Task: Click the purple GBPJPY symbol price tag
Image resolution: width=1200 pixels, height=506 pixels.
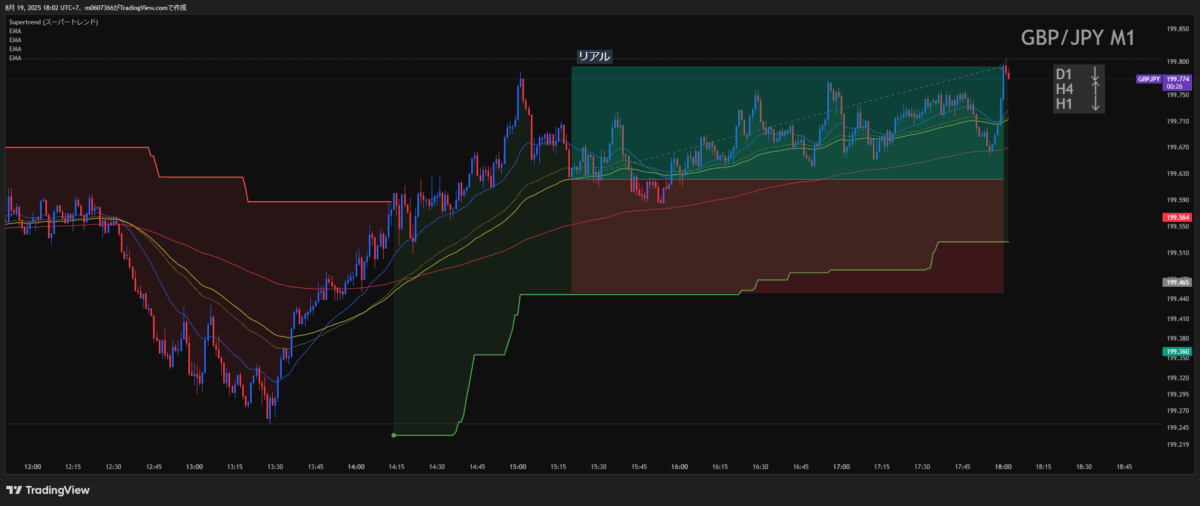Action: pos(1149,79)
